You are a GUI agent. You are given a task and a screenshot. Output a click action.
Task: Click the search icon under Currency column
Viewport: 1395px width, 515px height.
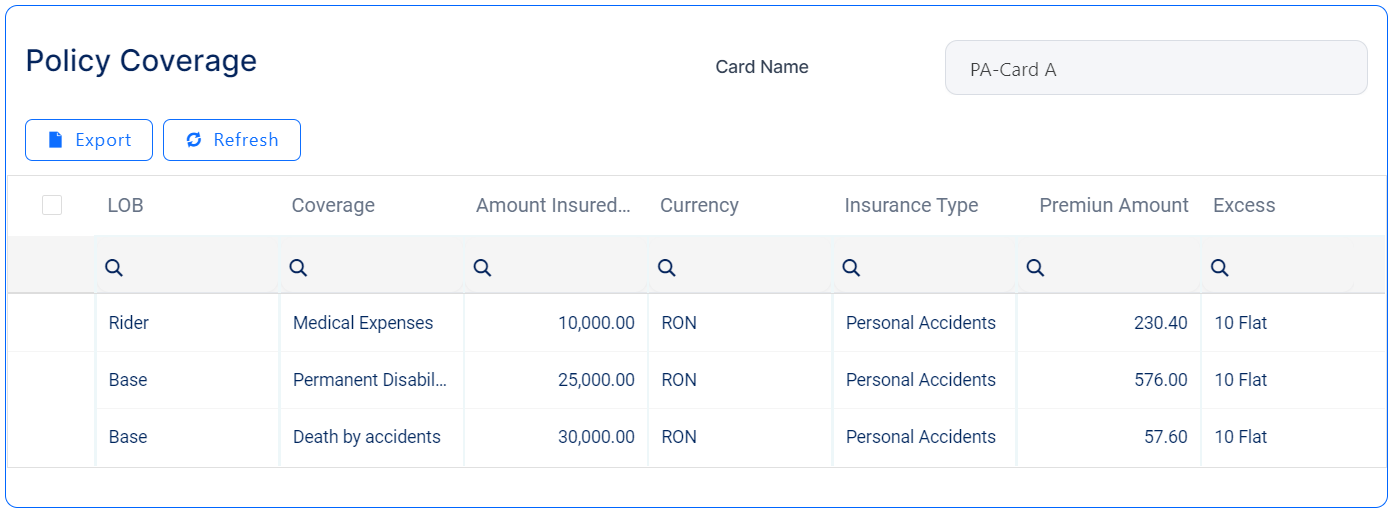pos(666,268)
